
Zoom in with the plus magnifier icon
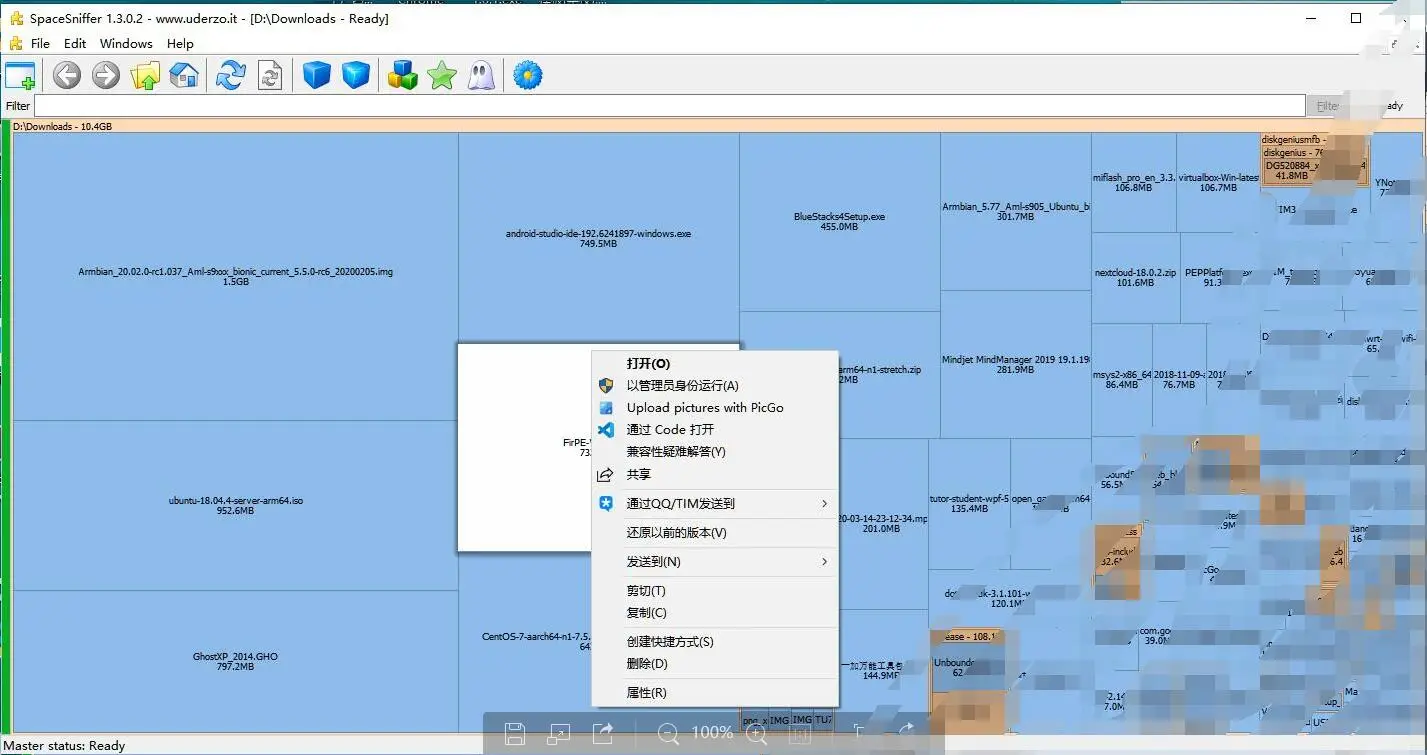(x=757, y=734)
